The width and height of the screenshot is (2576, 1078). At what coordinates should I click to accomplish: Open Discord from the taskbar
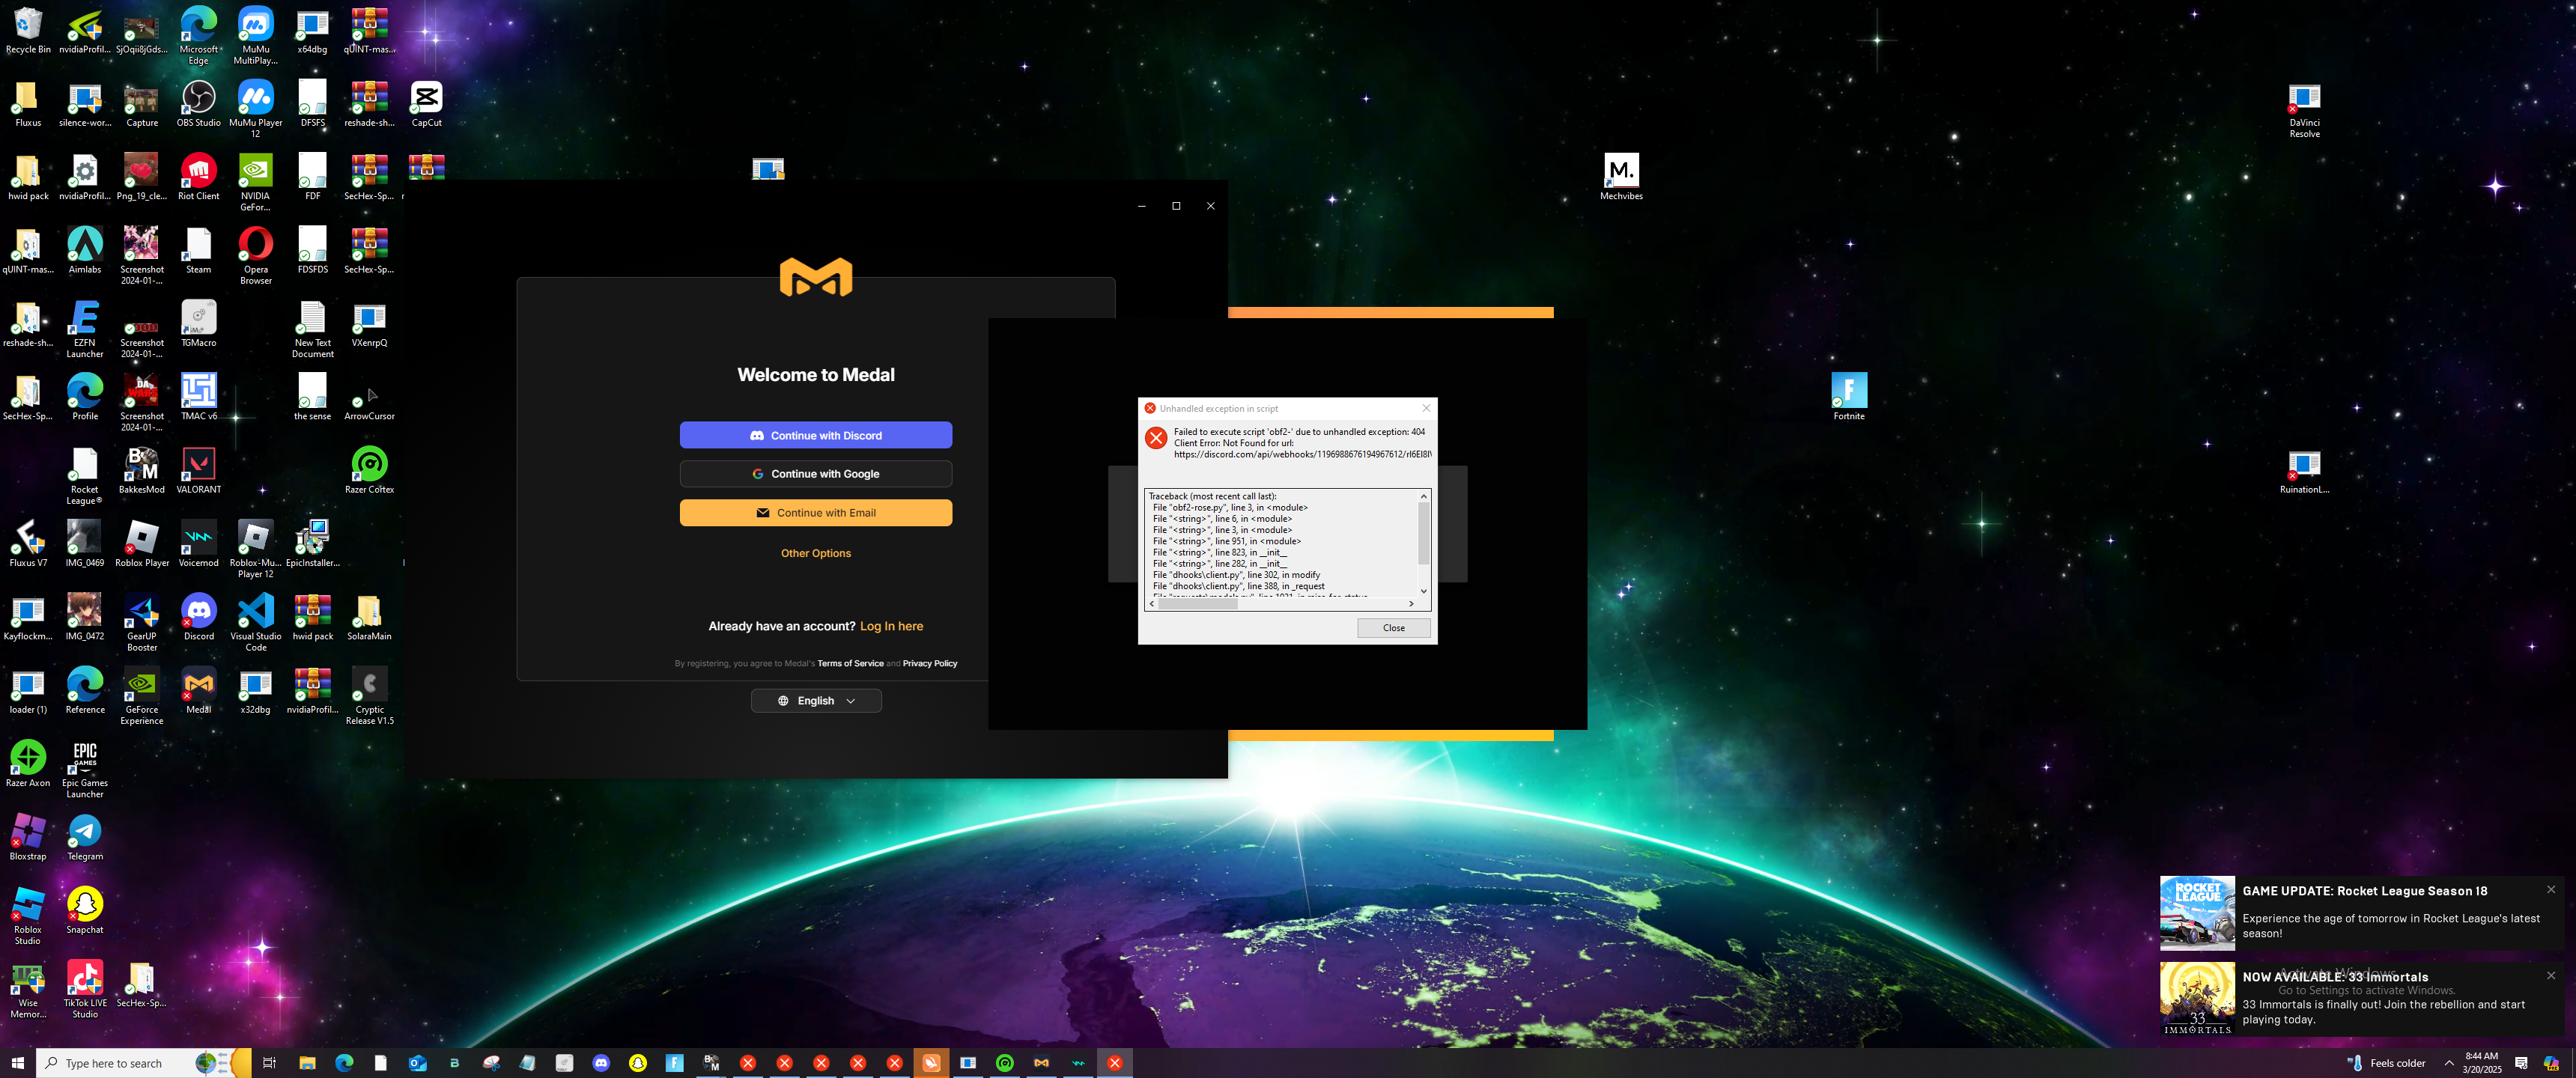[x=601, y=1063]
